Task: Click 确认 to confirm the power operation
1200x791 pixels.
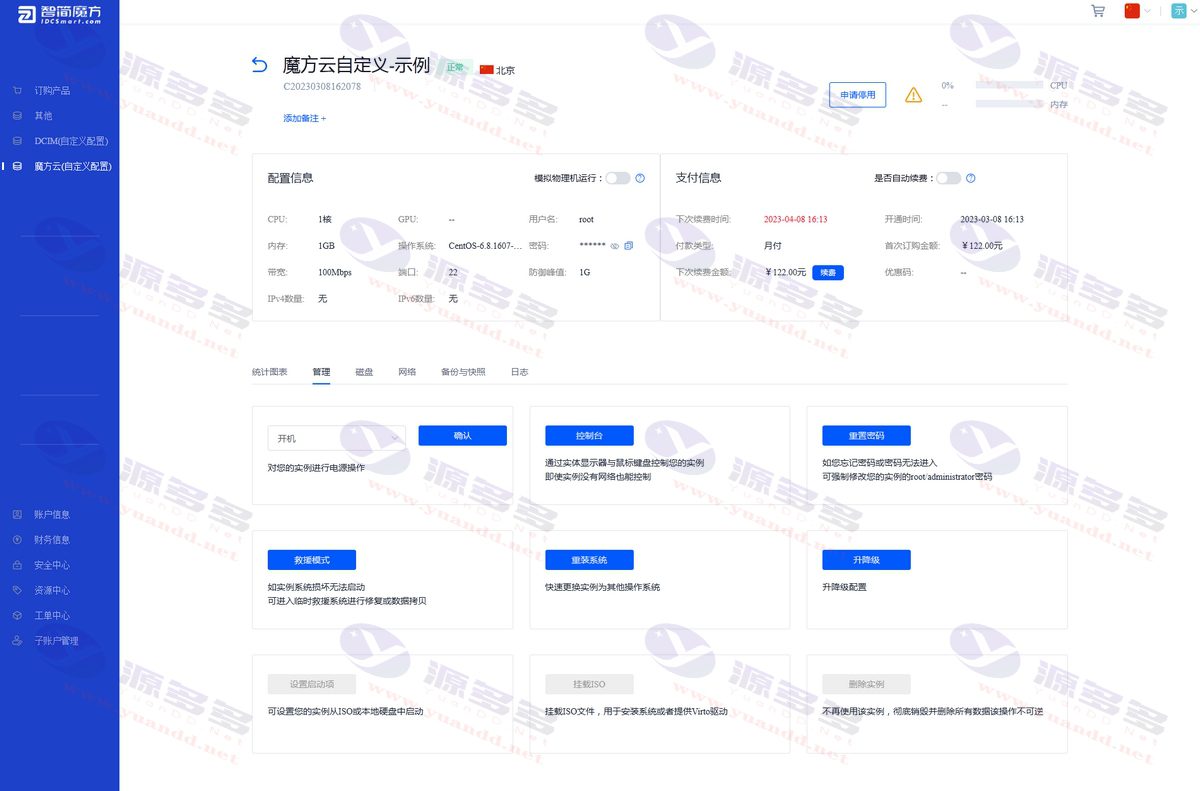Action: pyautogui.click(x=462, y=436)
